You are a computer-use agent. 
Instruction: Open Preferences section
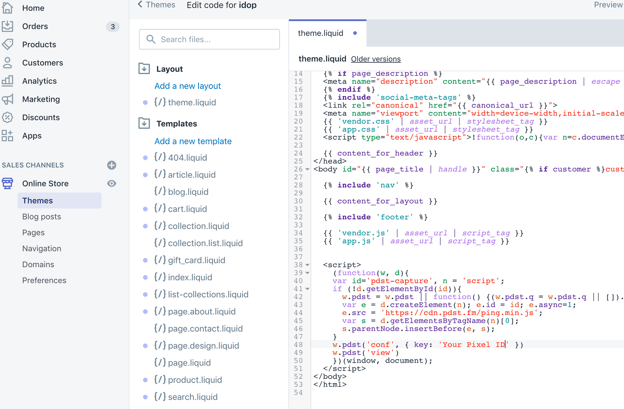point(44,280)
